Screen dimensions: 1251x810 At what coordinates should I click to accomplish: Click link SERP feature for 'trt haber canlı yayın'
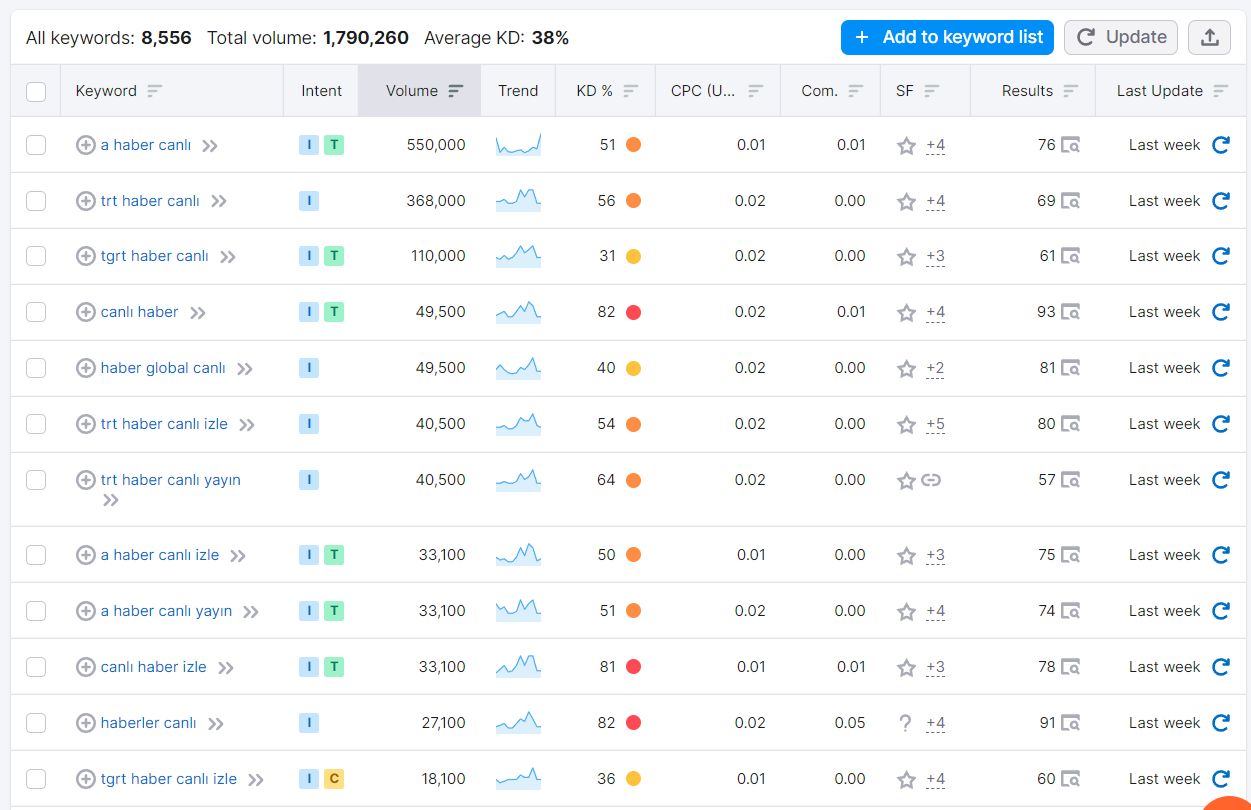pyautogui.click(x=931, y=480)
